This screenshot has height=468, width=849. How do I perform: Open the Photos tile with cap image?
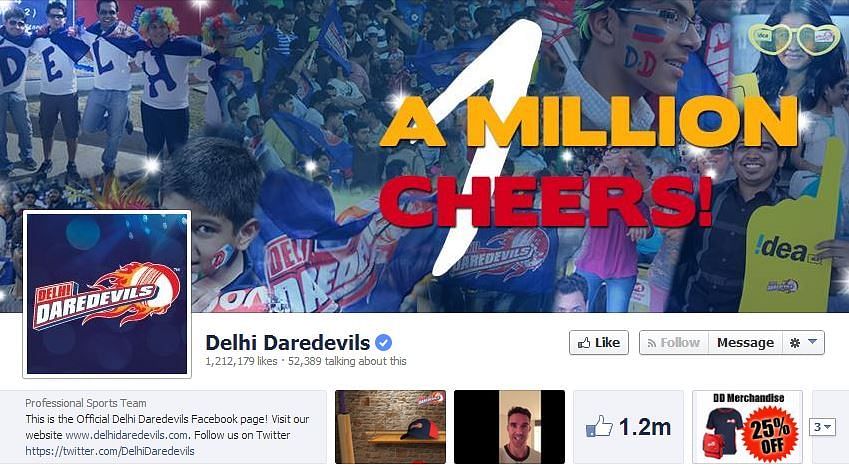point(390,427)
